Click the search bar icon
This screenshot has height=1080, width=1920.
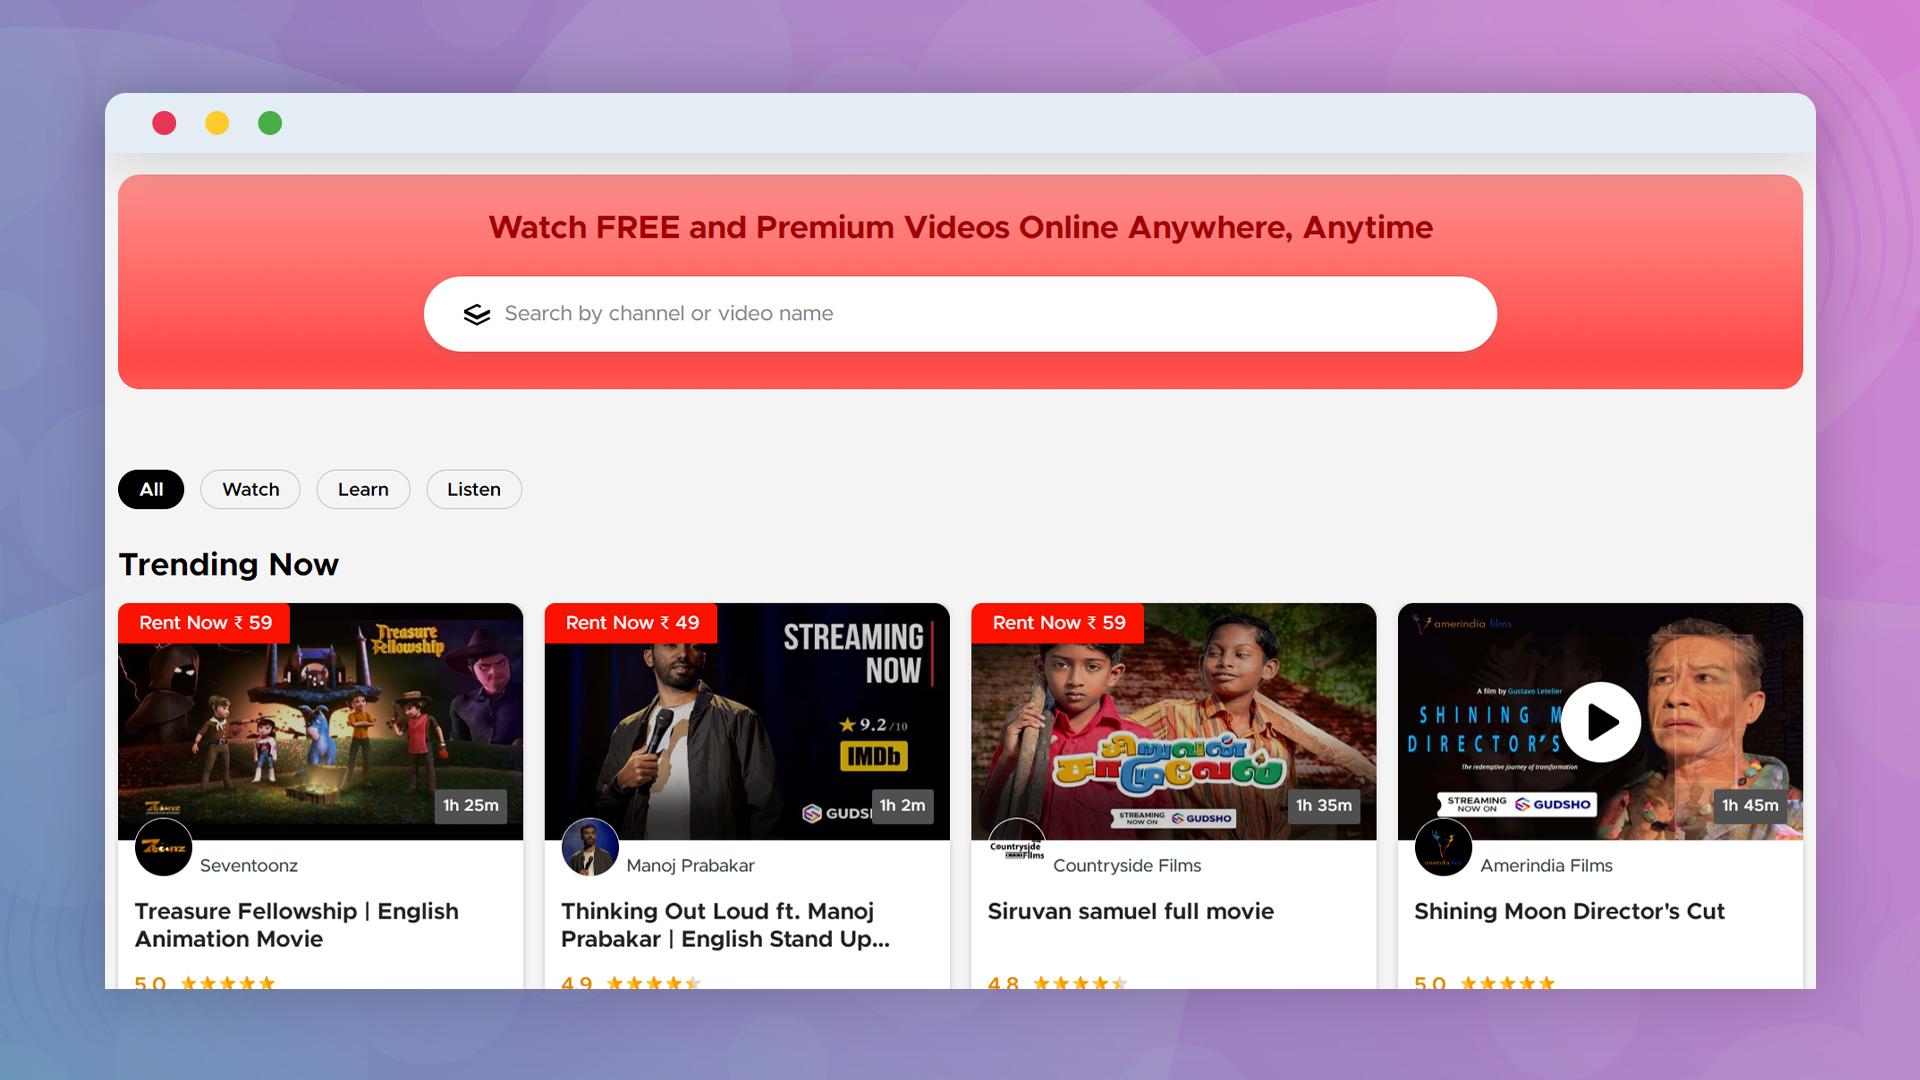point(475,314)
